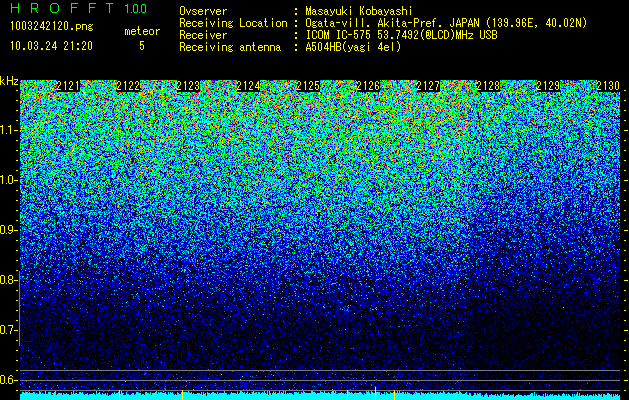
Task: Click the kHz axis unit label
Action: click(x=9, y=81)
